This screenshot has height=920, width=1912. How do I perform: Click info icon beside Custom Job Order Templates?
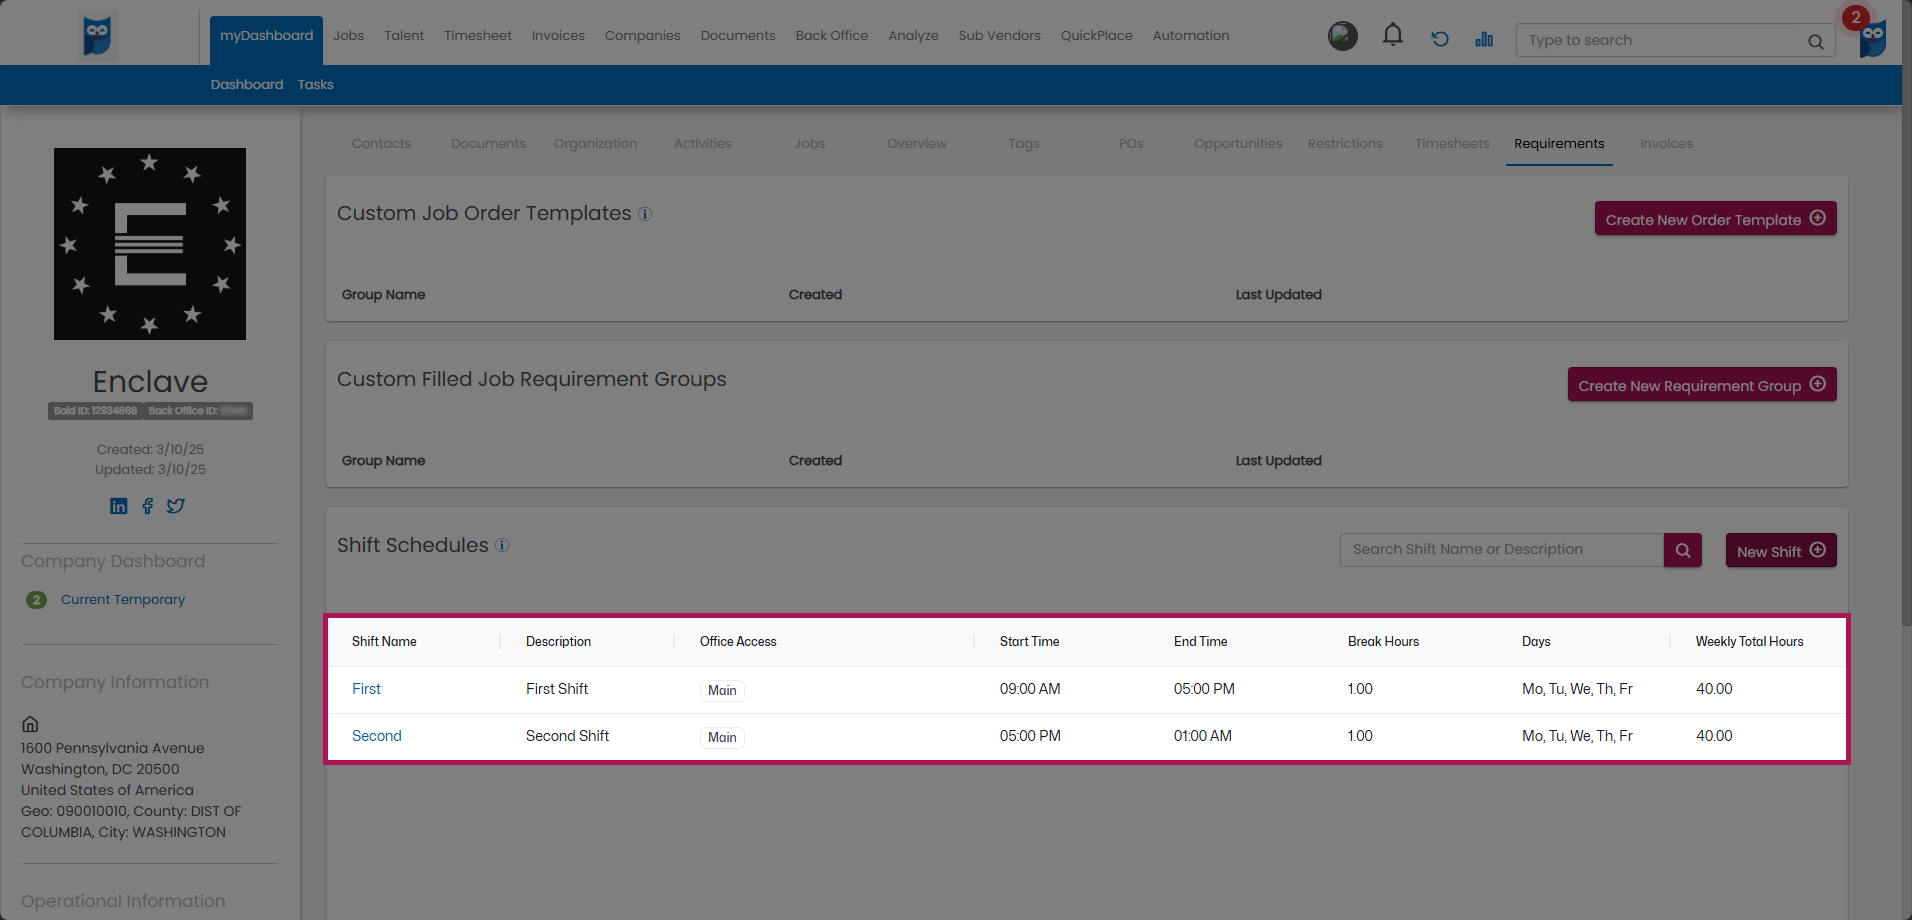tap(645, 214)
